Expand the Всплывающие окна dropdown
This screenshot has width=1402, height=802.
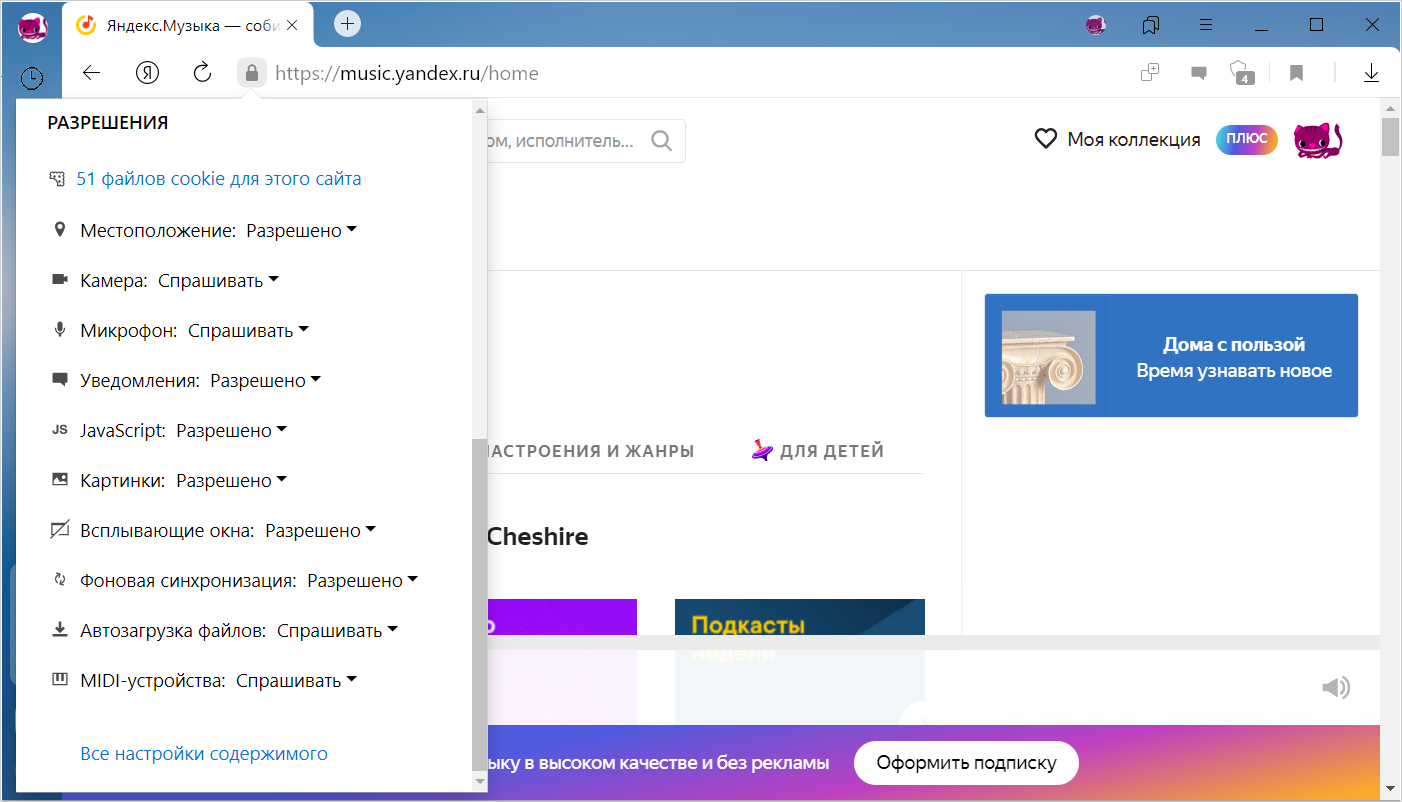point(320,531)
